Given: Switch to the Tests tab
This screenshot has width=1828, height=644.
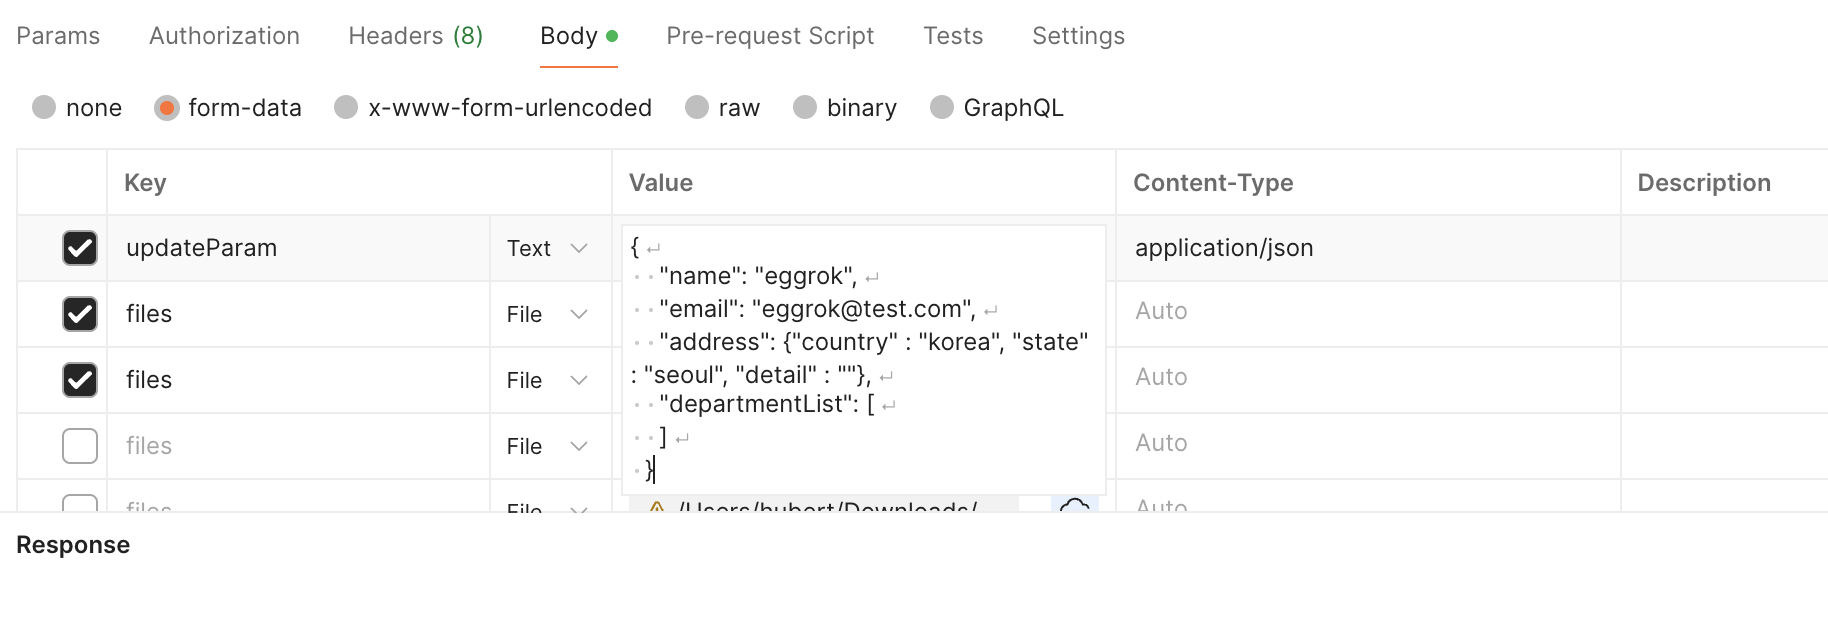Looking at the screenshot, I should pos(953,36).
